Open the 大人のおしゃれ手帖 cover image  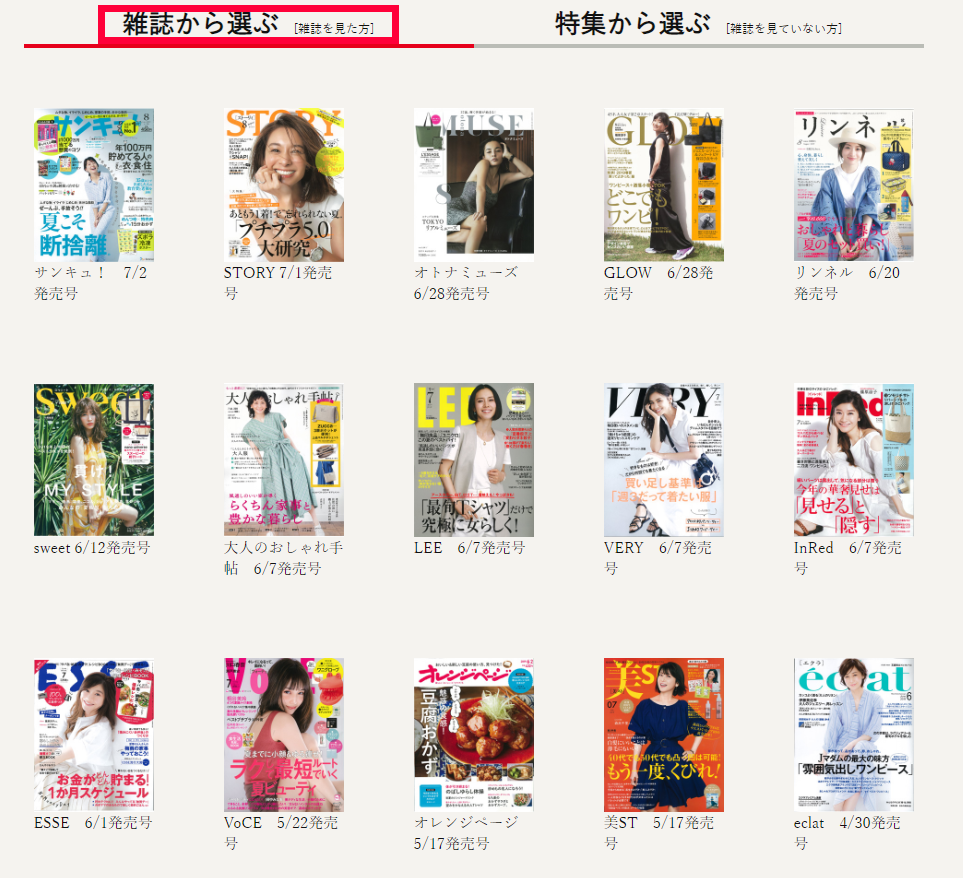(x=284, y=459)
